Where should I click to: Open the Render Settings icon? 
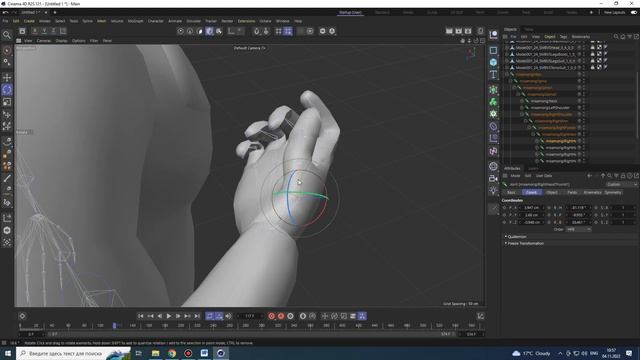468,31
